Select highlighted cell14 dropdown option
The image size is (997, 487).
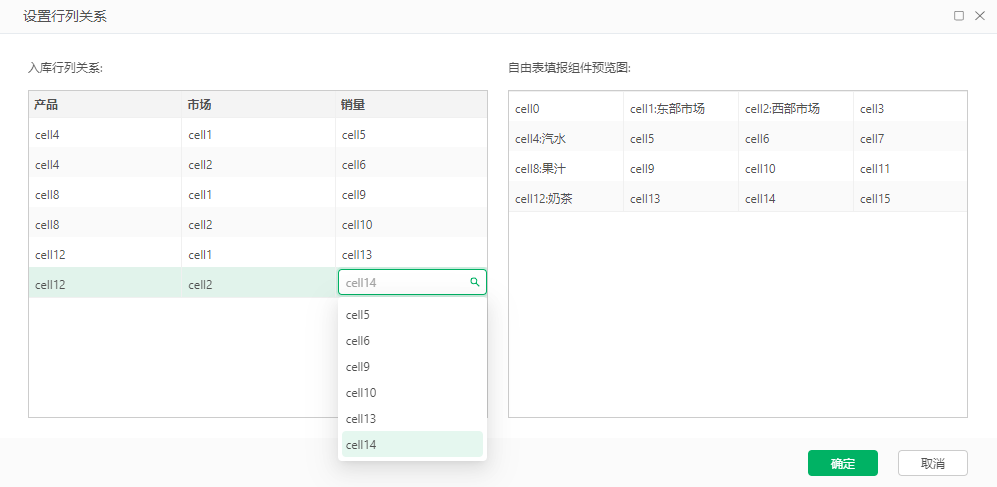click(x=413, y=444)
